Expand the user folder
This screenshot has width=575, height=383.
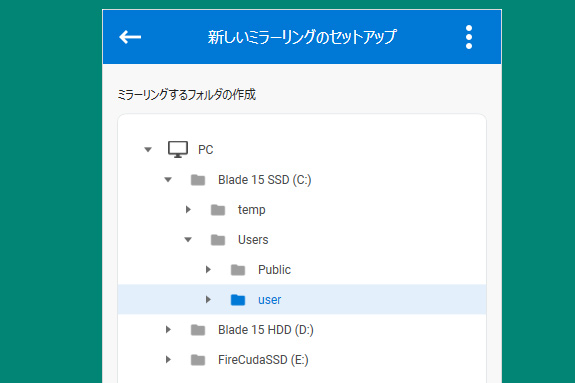click(208, 300)
